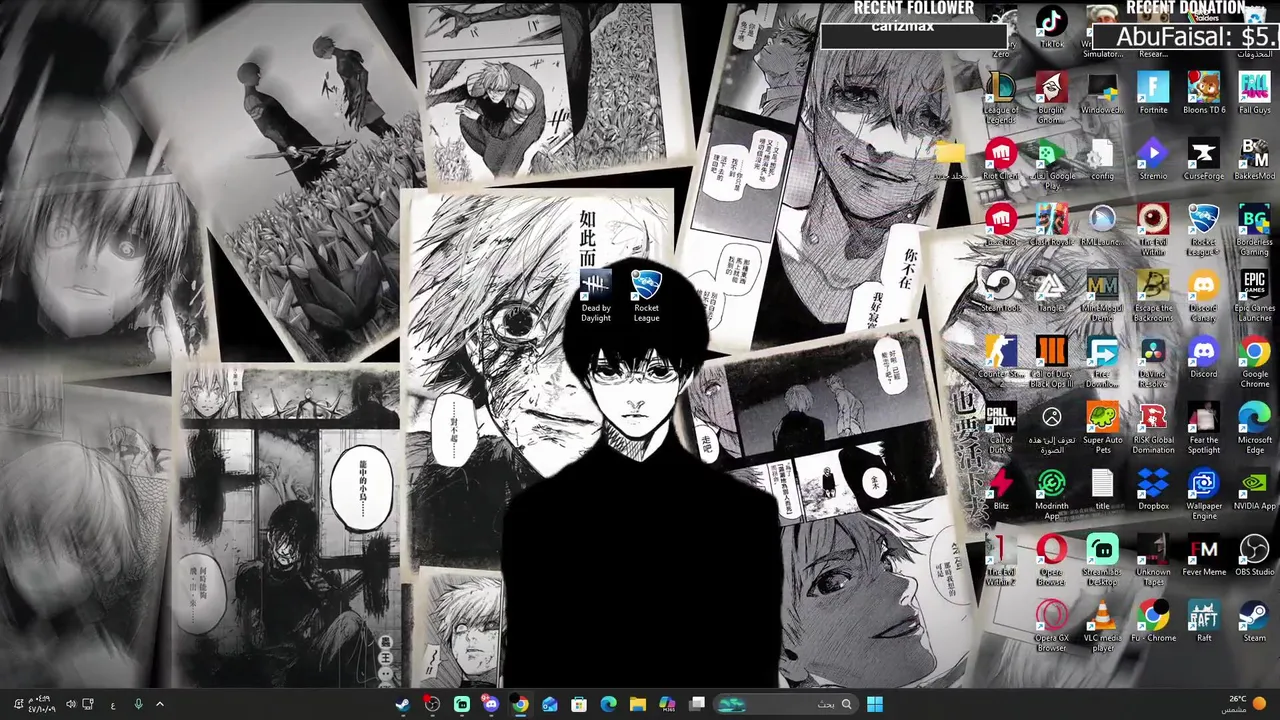Screen dimensions: 1280x720
Task: Switch to Chrome in the taskbar
Action: tap(520, 704)
